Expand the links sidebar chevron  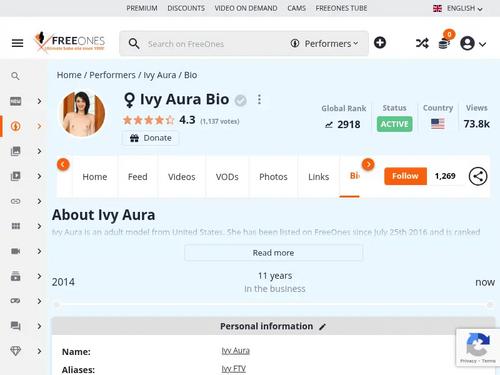click(39, 201)
